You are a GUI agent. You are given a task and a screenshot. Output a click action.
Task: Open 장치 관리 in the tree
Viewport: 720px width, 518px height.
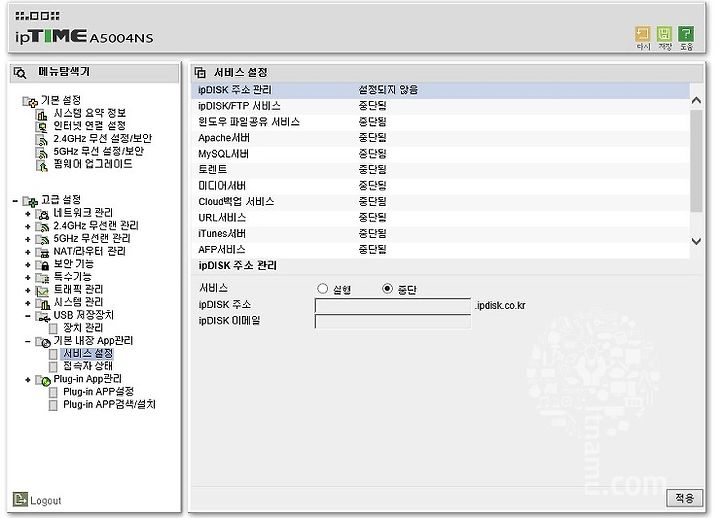click(x=83, y=327)
